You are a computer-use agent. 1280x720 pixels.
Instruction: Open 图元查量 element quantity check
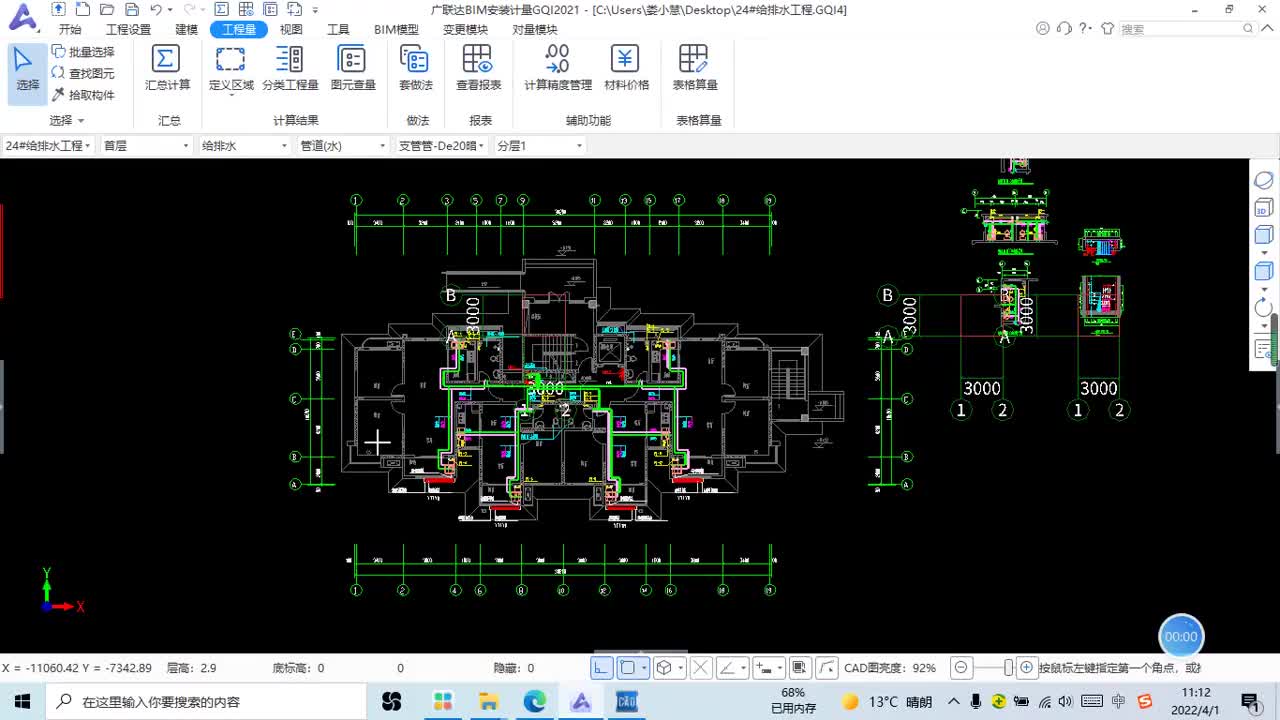click(x=353, y=69)
